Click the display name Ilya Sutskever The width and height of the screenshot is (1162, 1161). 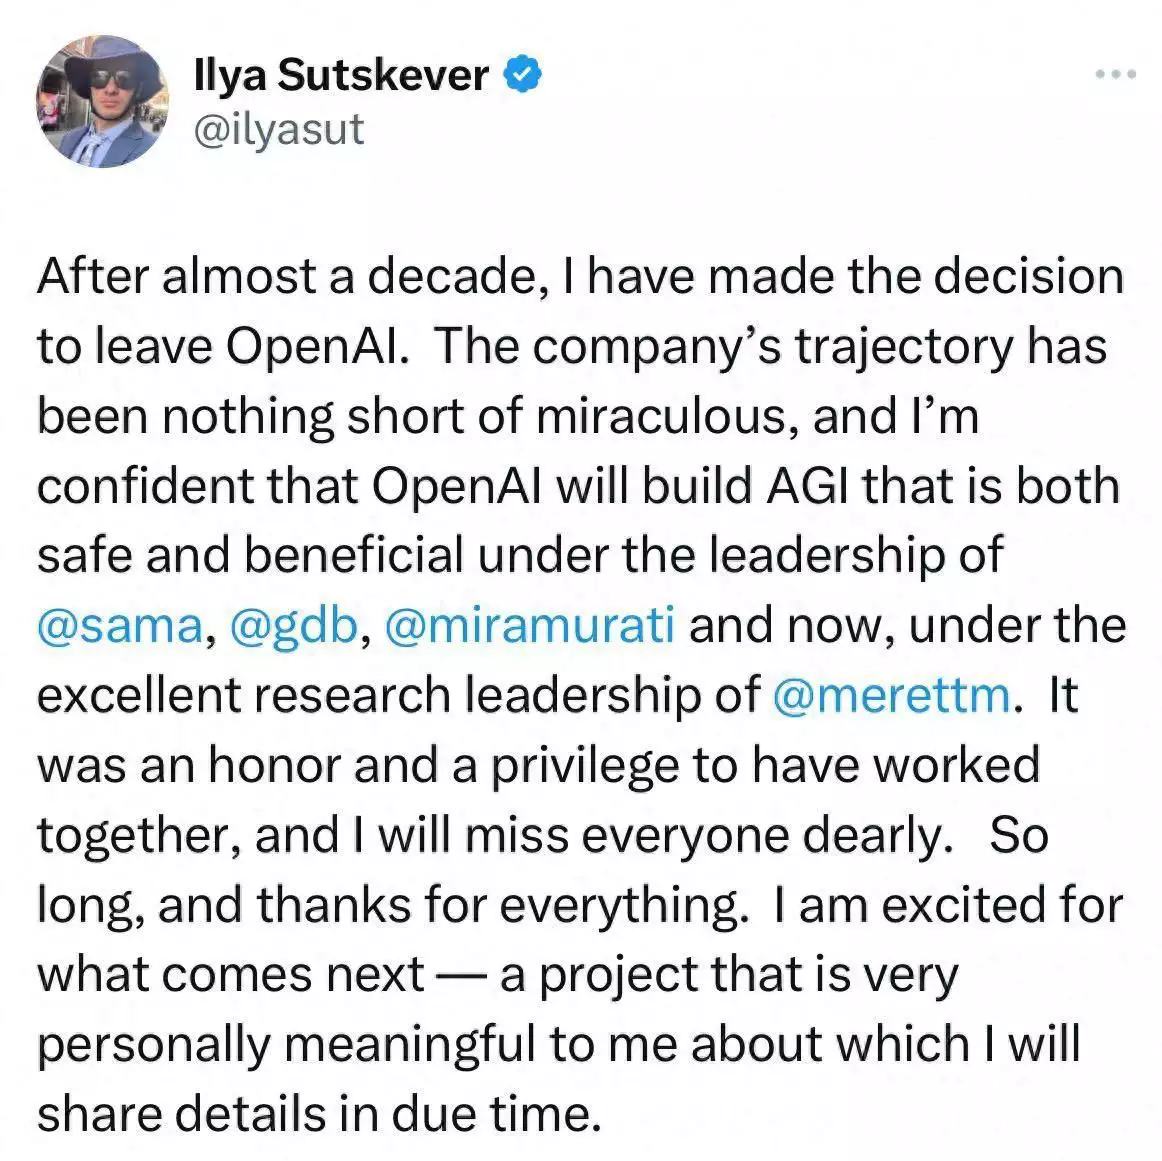[x=340, y=76]
